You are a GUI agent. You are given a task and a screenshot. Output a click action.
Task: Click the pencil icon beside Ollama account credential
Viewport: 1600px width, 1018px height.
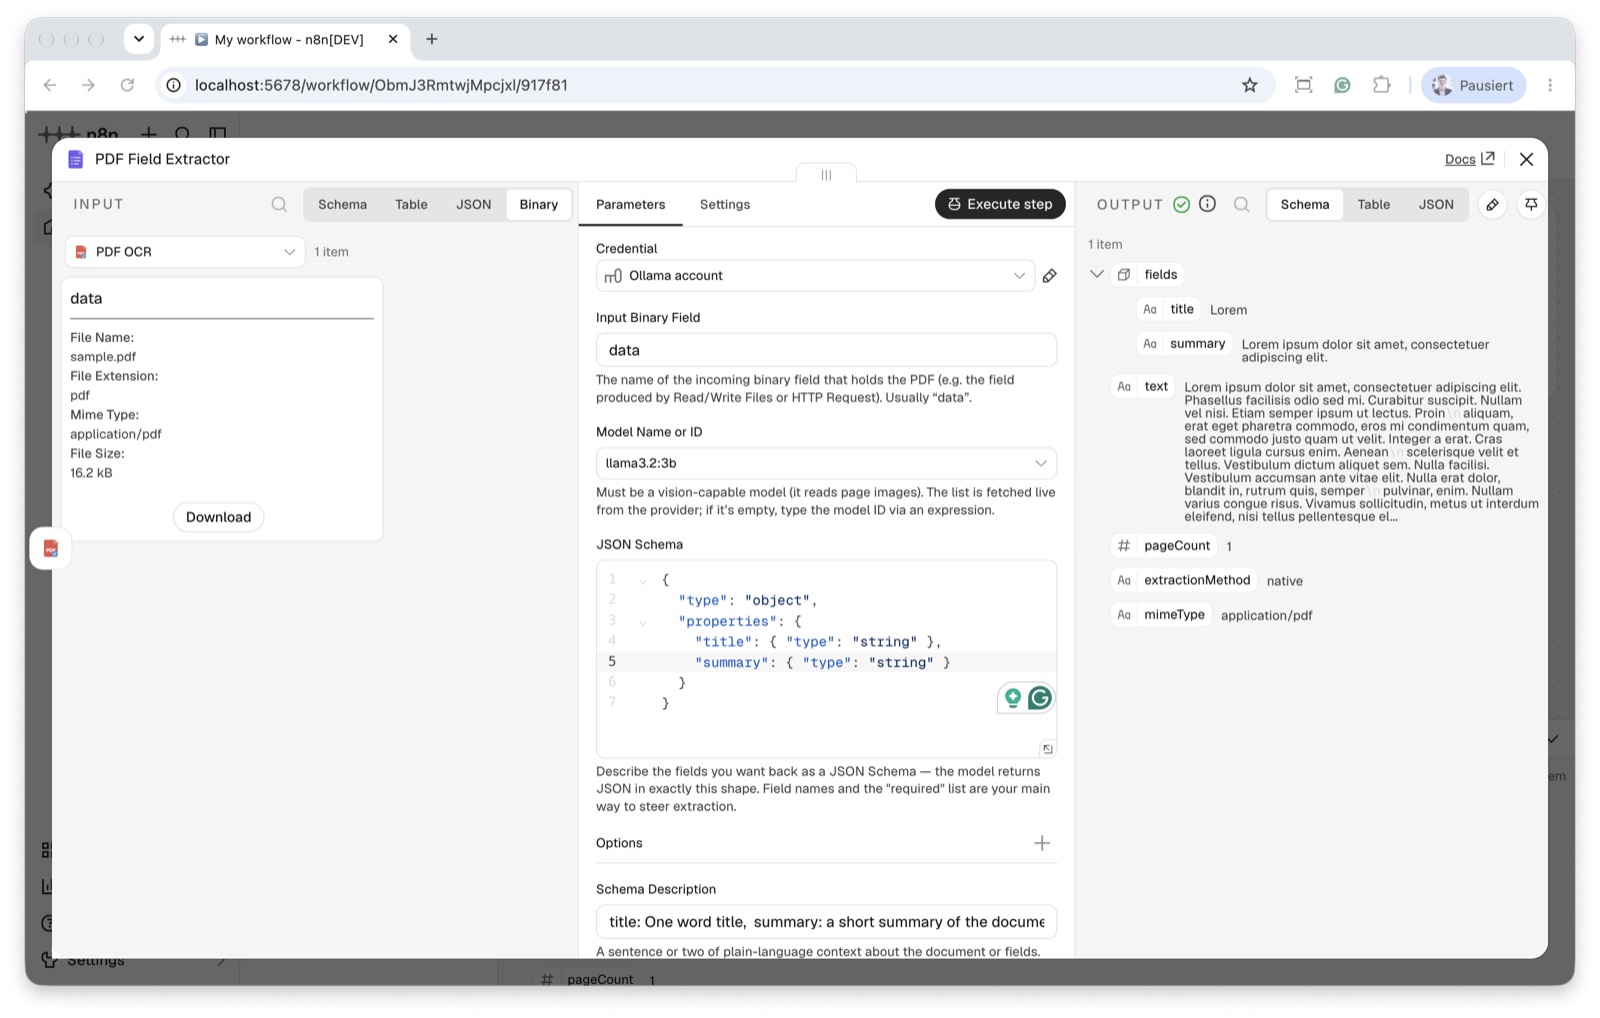pyautogui.click(x=1049, y=276)
